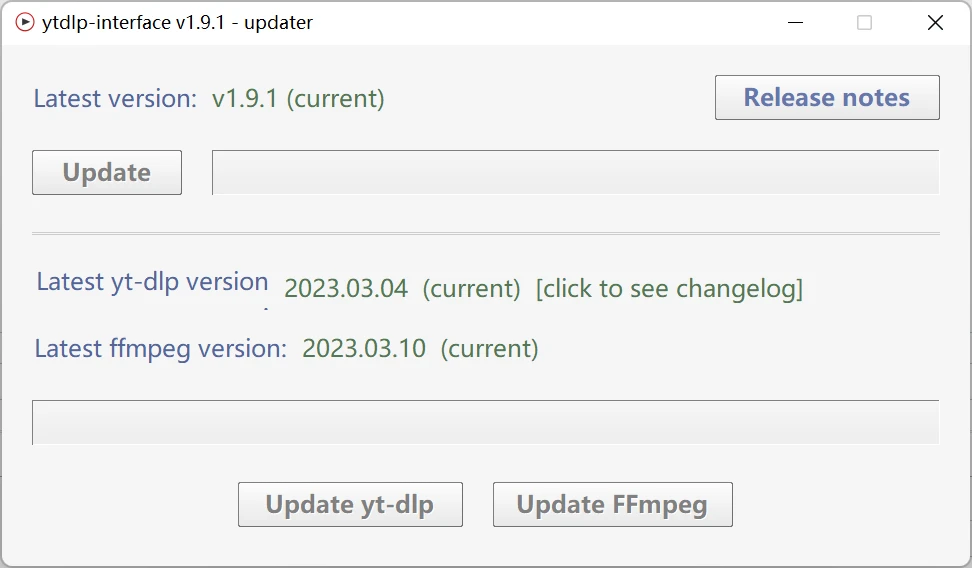This screenshot has height=568, width=972.
Task: Click the yt-dlp 2023.03.04 version date
Action: pyautogui.click(x=346, y=289)
